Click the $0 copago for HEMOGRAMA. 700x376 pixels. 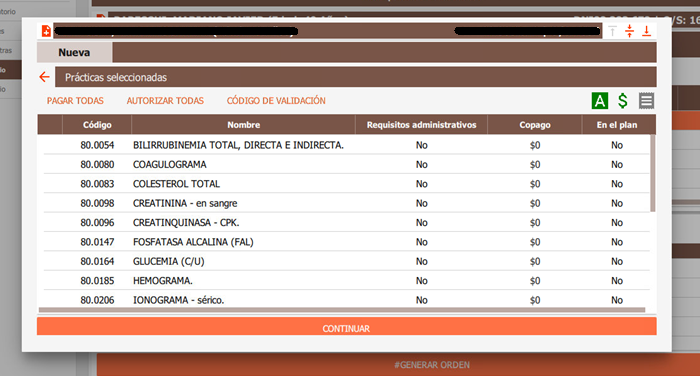(535, 281)
